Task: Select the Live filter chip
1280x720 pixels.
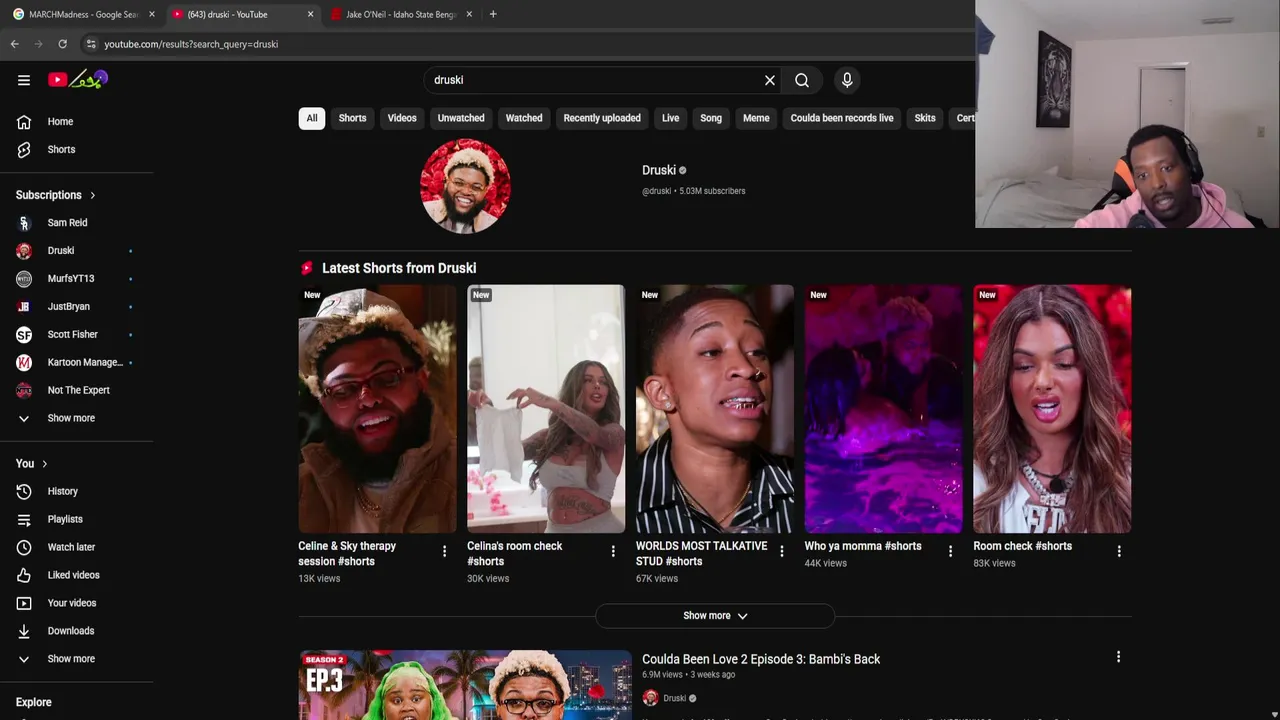Action: click(670, 118)
